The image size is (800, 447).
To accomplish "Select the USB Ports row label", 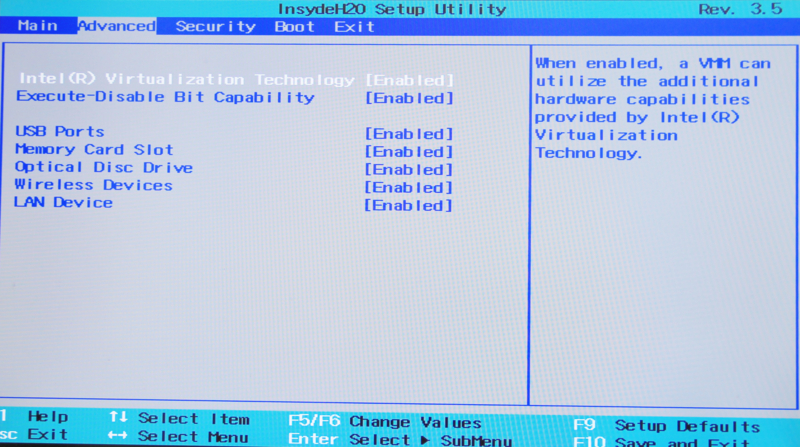I will (x=60, y=131).
